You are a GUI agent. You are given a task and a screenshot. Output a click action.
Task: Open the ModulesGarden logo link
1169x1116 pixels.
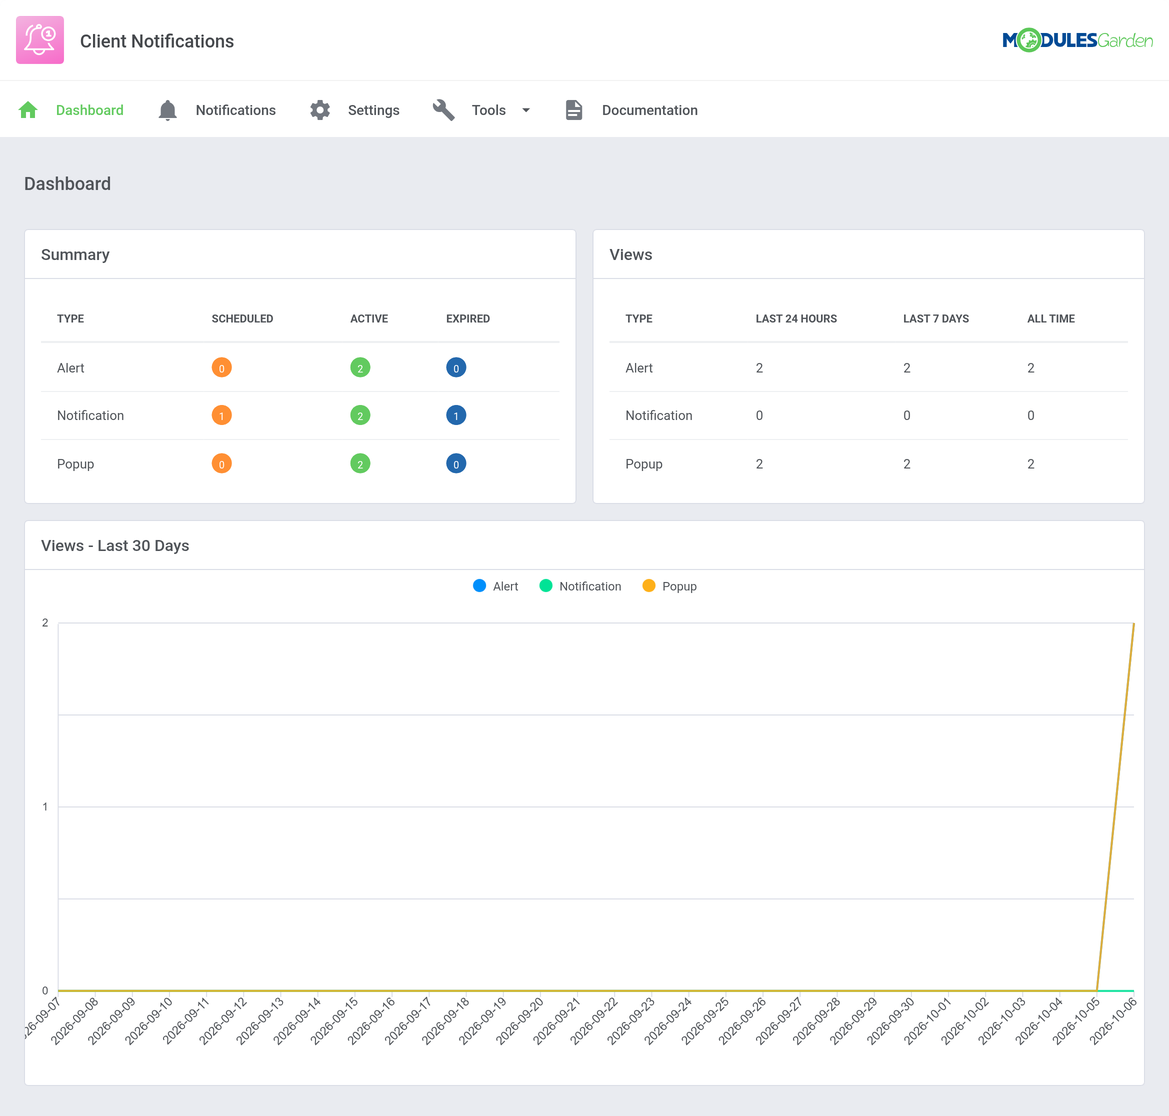click(1077, 40)
